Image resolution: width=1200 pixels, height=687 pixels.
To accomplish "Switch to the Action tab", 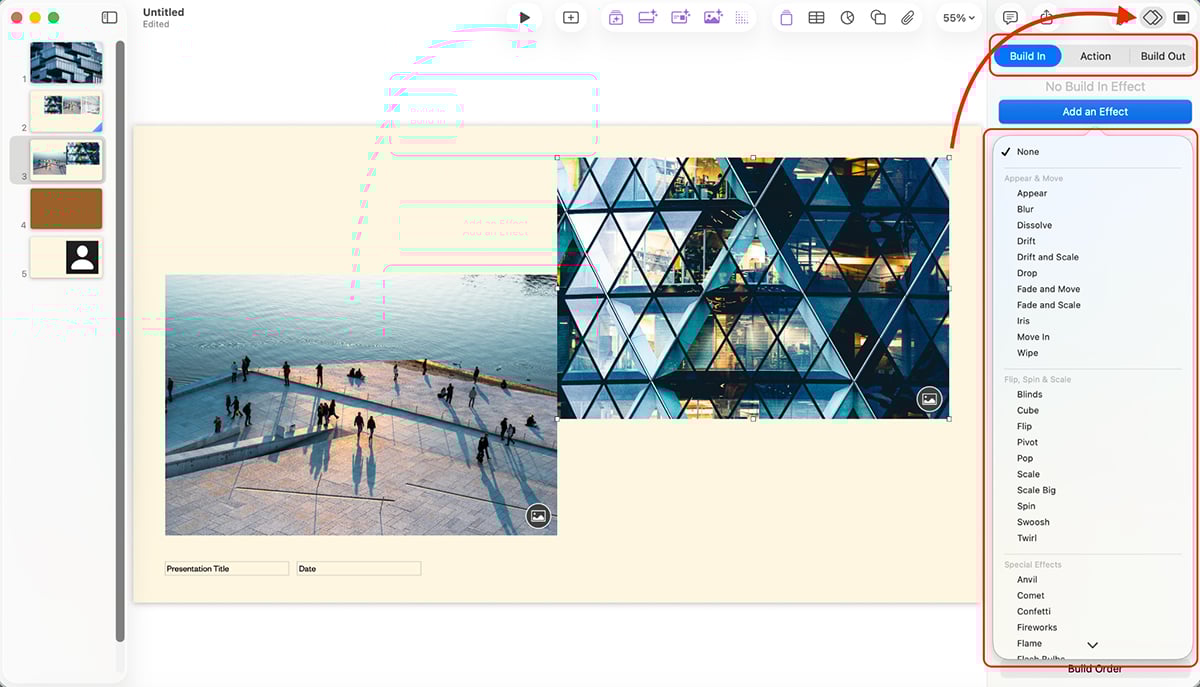I will [x=1095, y=56].
